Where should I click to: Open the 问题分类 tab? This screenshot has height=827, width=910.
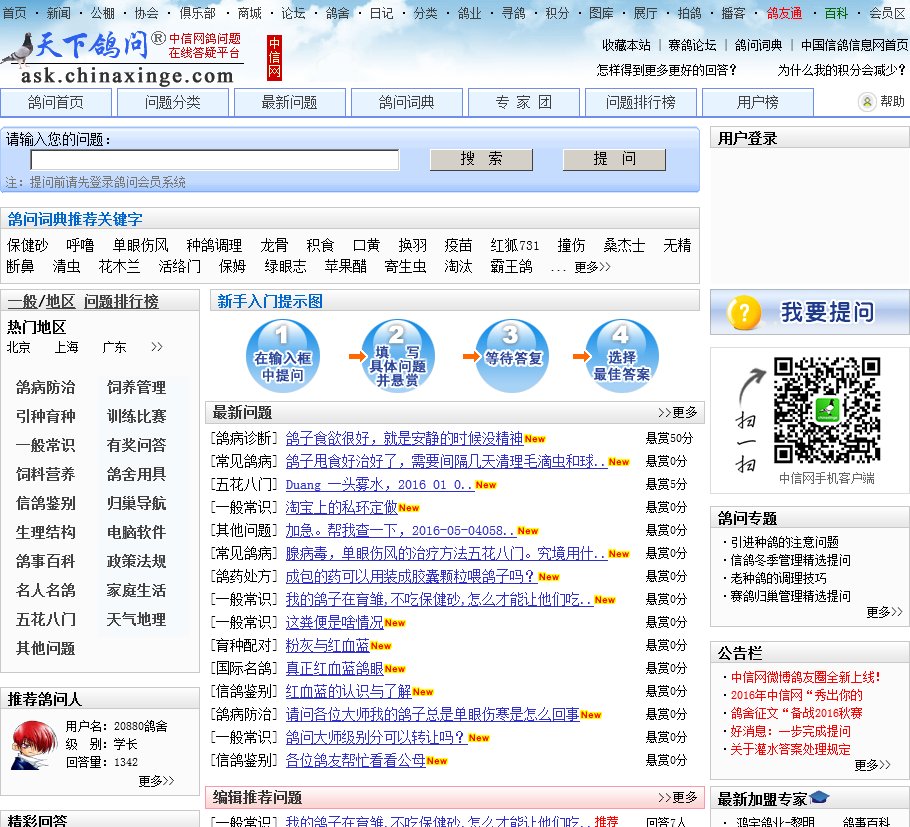(173, 103)
